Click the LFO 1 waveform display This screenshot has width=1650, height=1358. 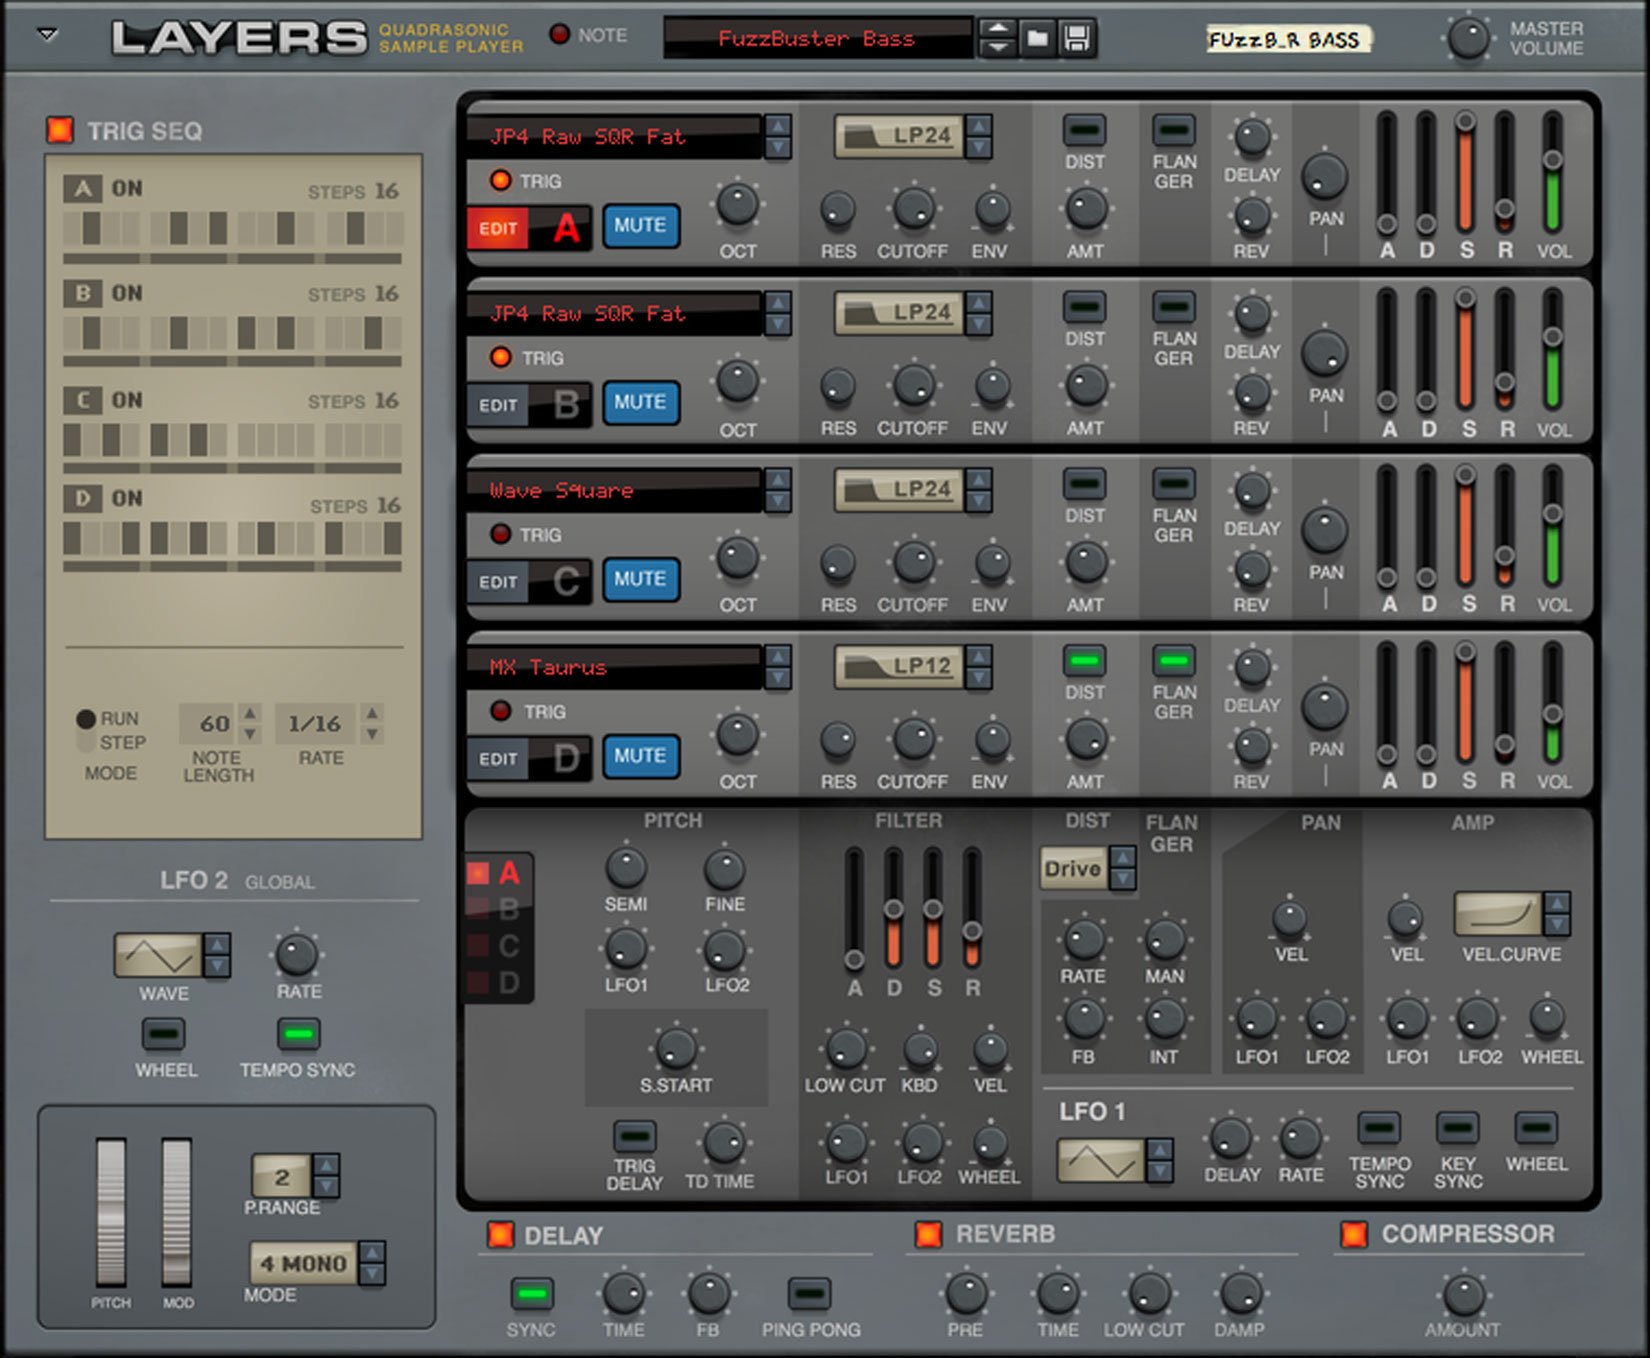(x=1100, y=1161)
